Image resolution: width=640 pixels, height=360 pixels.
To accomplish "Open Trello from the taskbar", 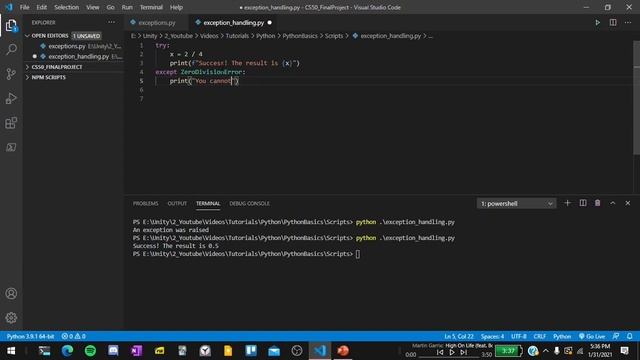I will 251,351.
